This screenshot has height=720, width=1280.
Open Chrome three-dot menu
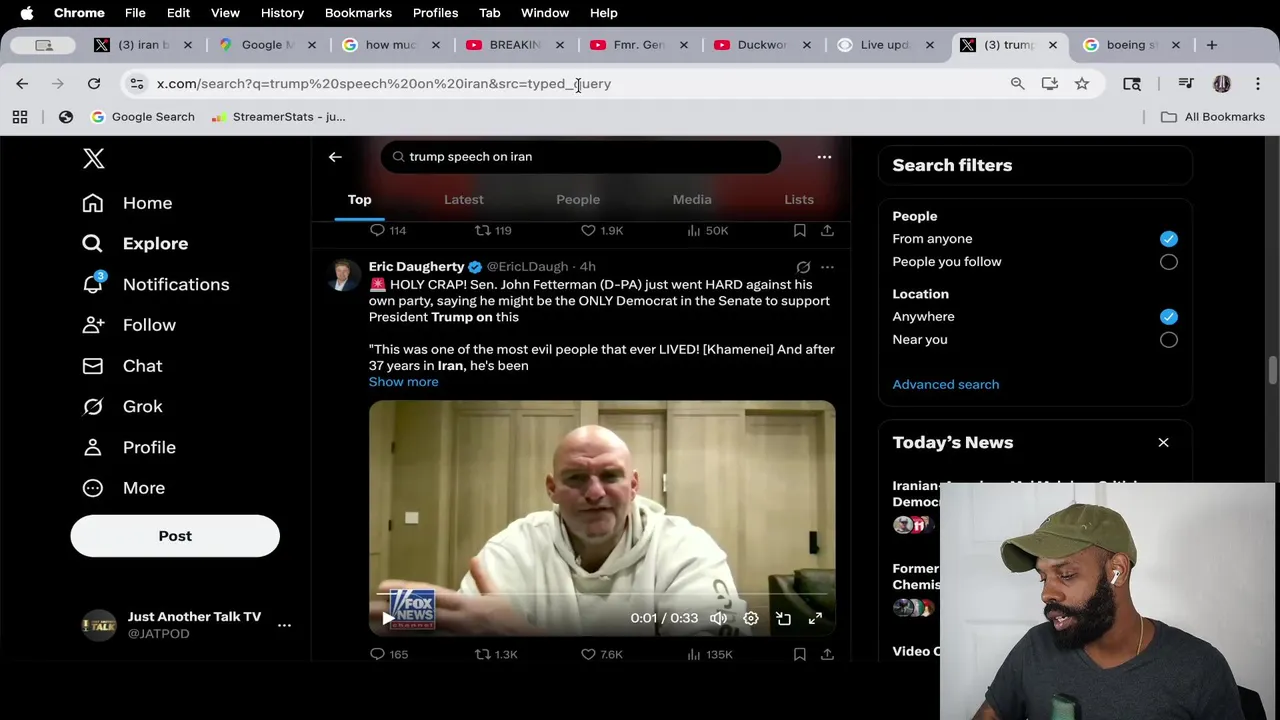pyautogui.click(x=1258, y=84)
